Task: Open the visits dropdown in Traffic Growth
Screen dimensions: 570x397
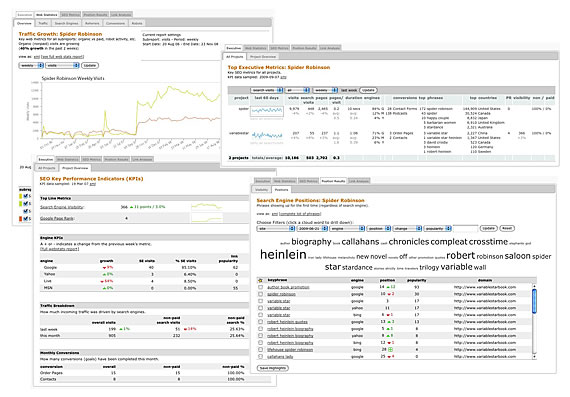Action: [63, 65]
